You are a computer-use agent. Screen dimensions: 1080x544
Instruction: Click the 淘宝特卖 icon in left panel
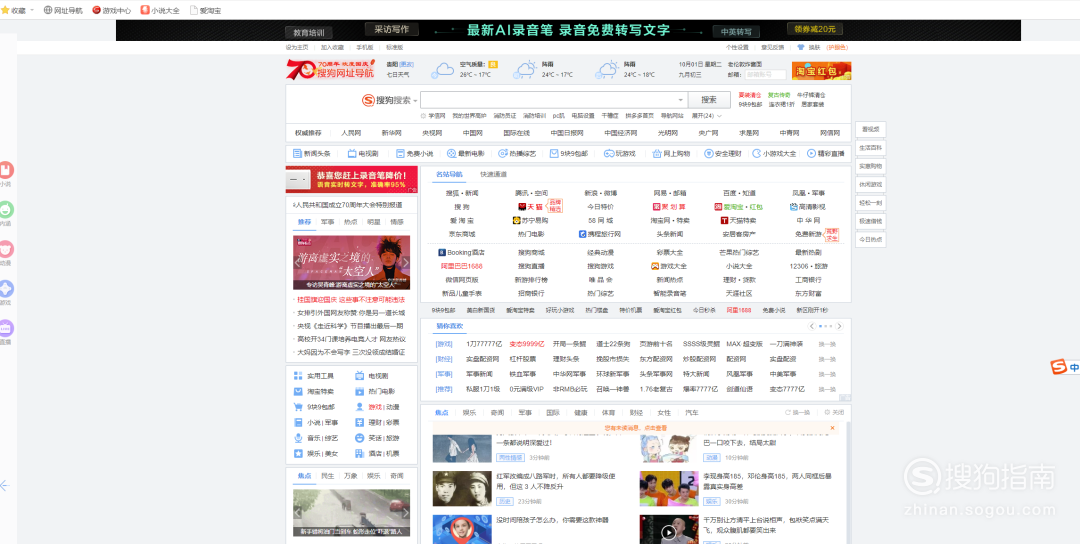298,391
